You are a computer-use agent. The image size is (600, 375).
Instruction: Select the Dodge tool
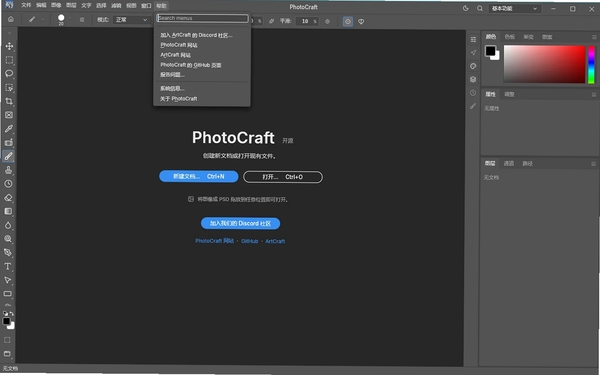coord(9,239)
